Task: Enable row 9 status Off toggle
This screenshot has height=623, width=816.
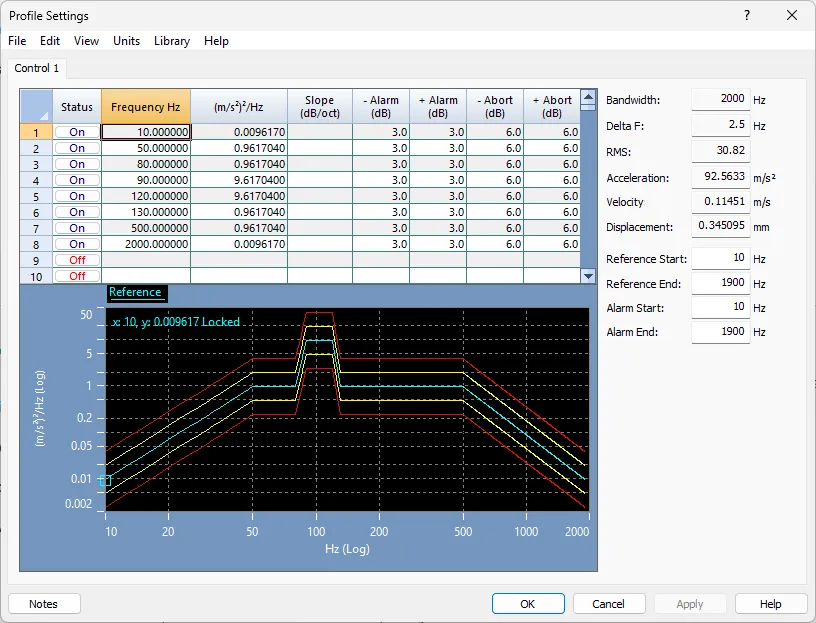Action: pos(77,260)
